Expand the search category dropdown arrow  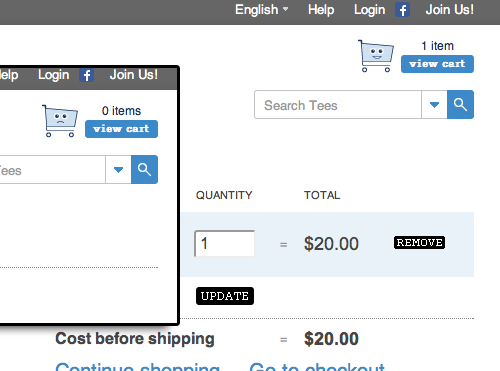point(434,105)
